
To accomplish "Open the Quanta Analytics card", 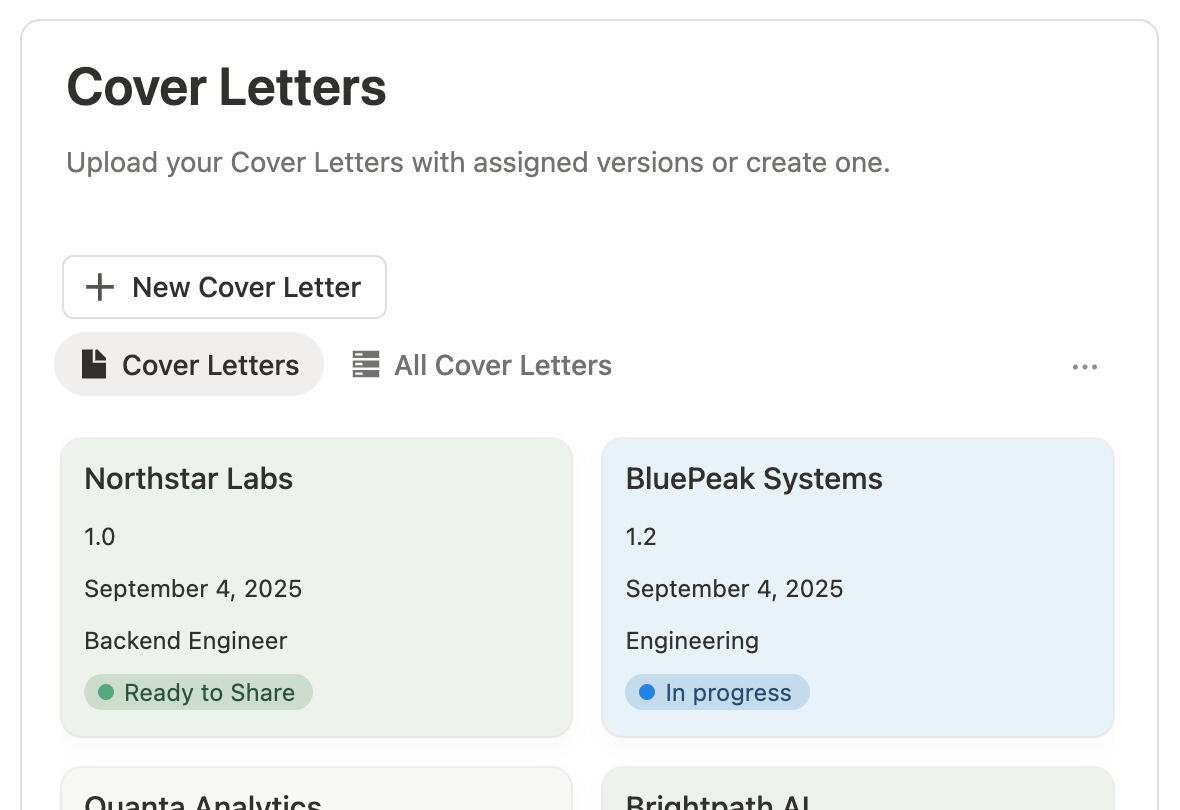I will [203, 802].
